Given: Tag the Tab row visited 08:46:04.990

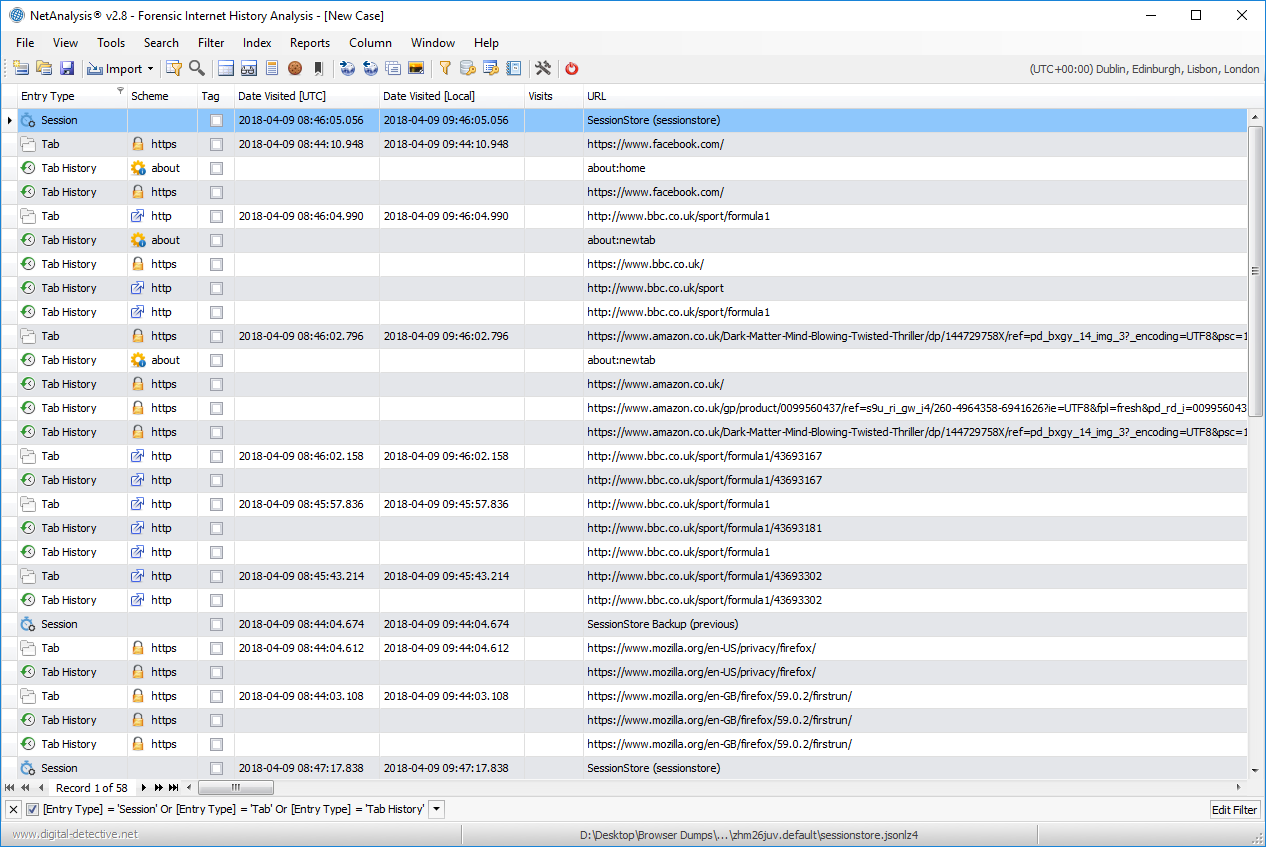Looking at the screenshot, I should (x=216, y=216).
